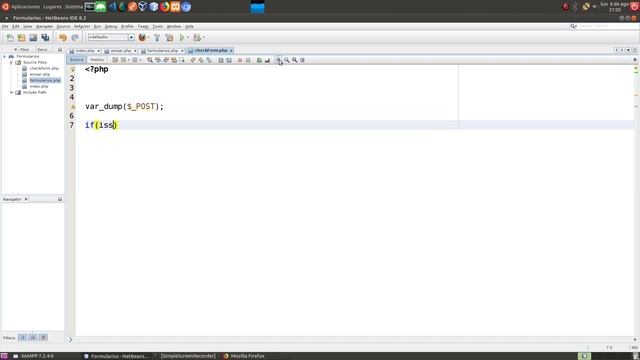
Task: Click the volume icon in system tray
Action: click(594, 7)
